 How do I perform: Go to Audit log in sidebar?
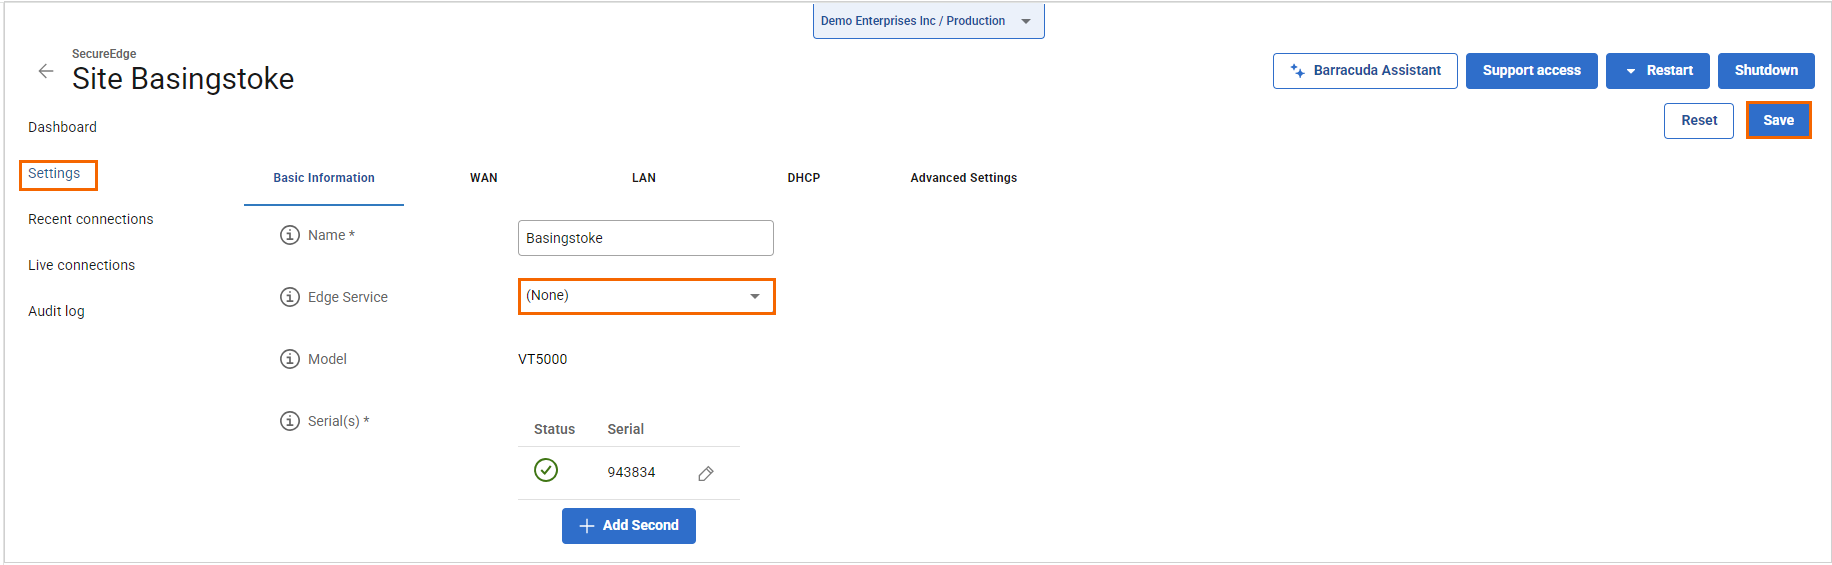[x=56, y=311]
